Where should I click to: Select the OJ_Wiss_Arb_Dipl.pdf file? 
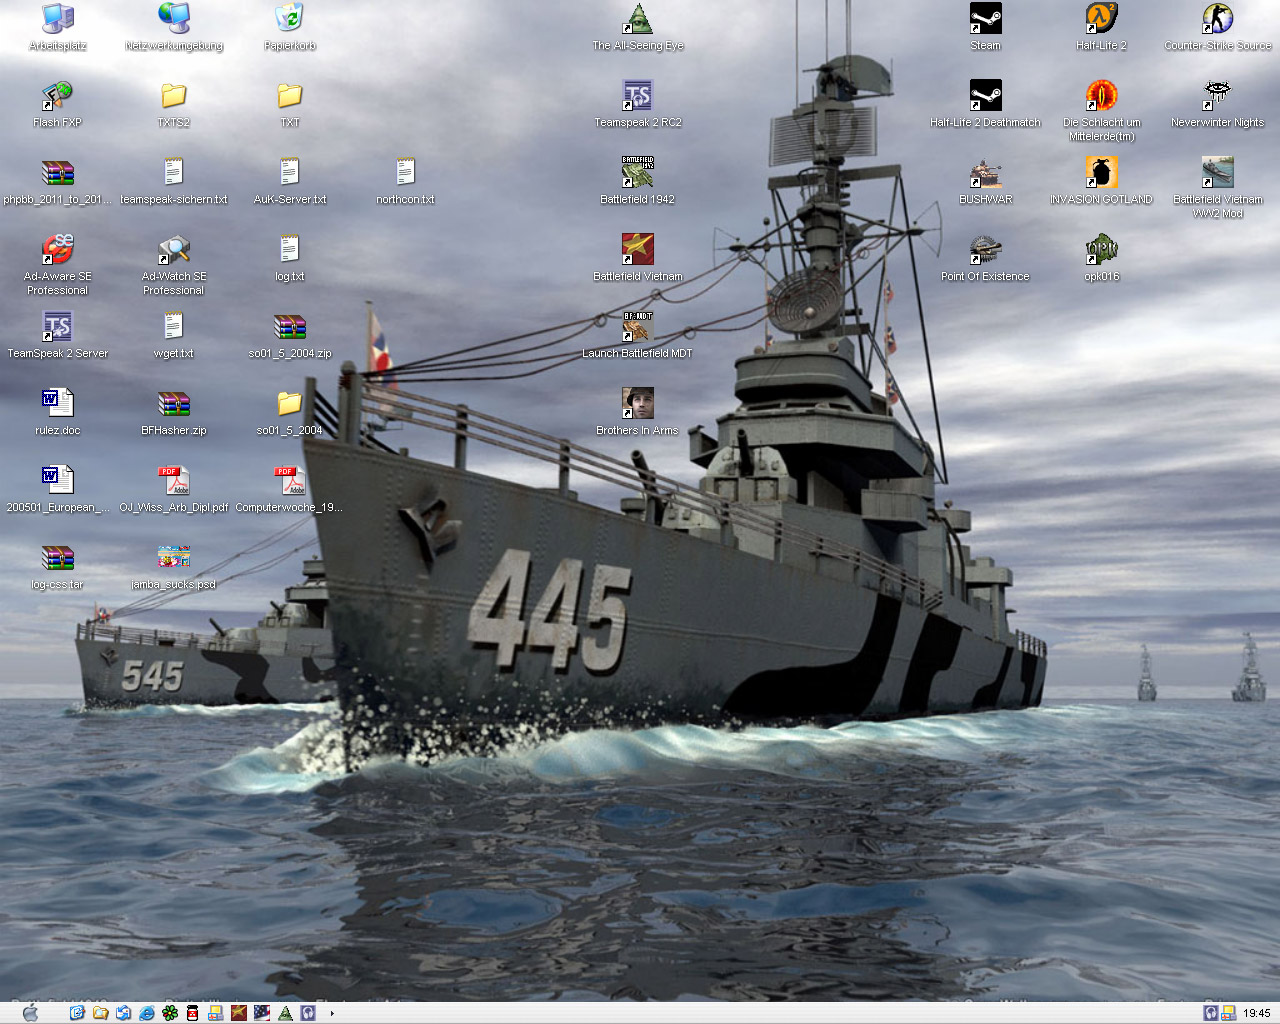(x=174, y=489)
